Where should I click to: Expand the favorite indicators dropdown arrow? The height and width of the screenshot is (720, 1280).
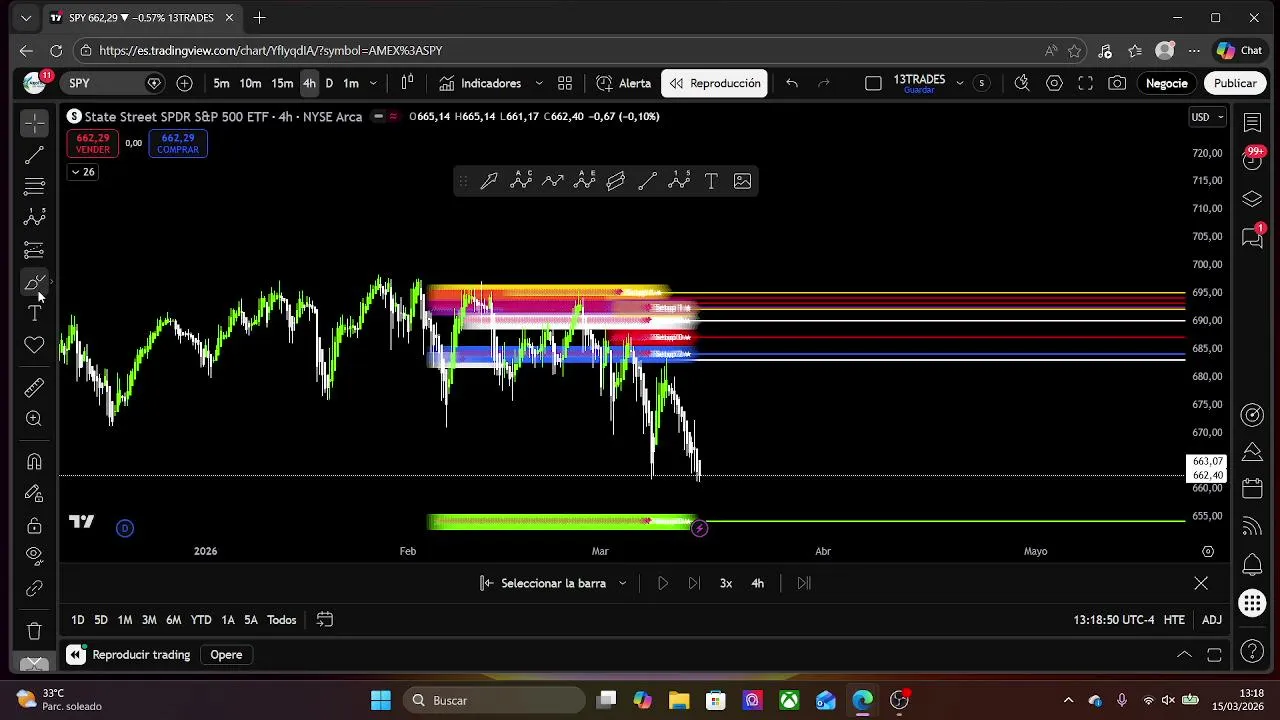538,83
